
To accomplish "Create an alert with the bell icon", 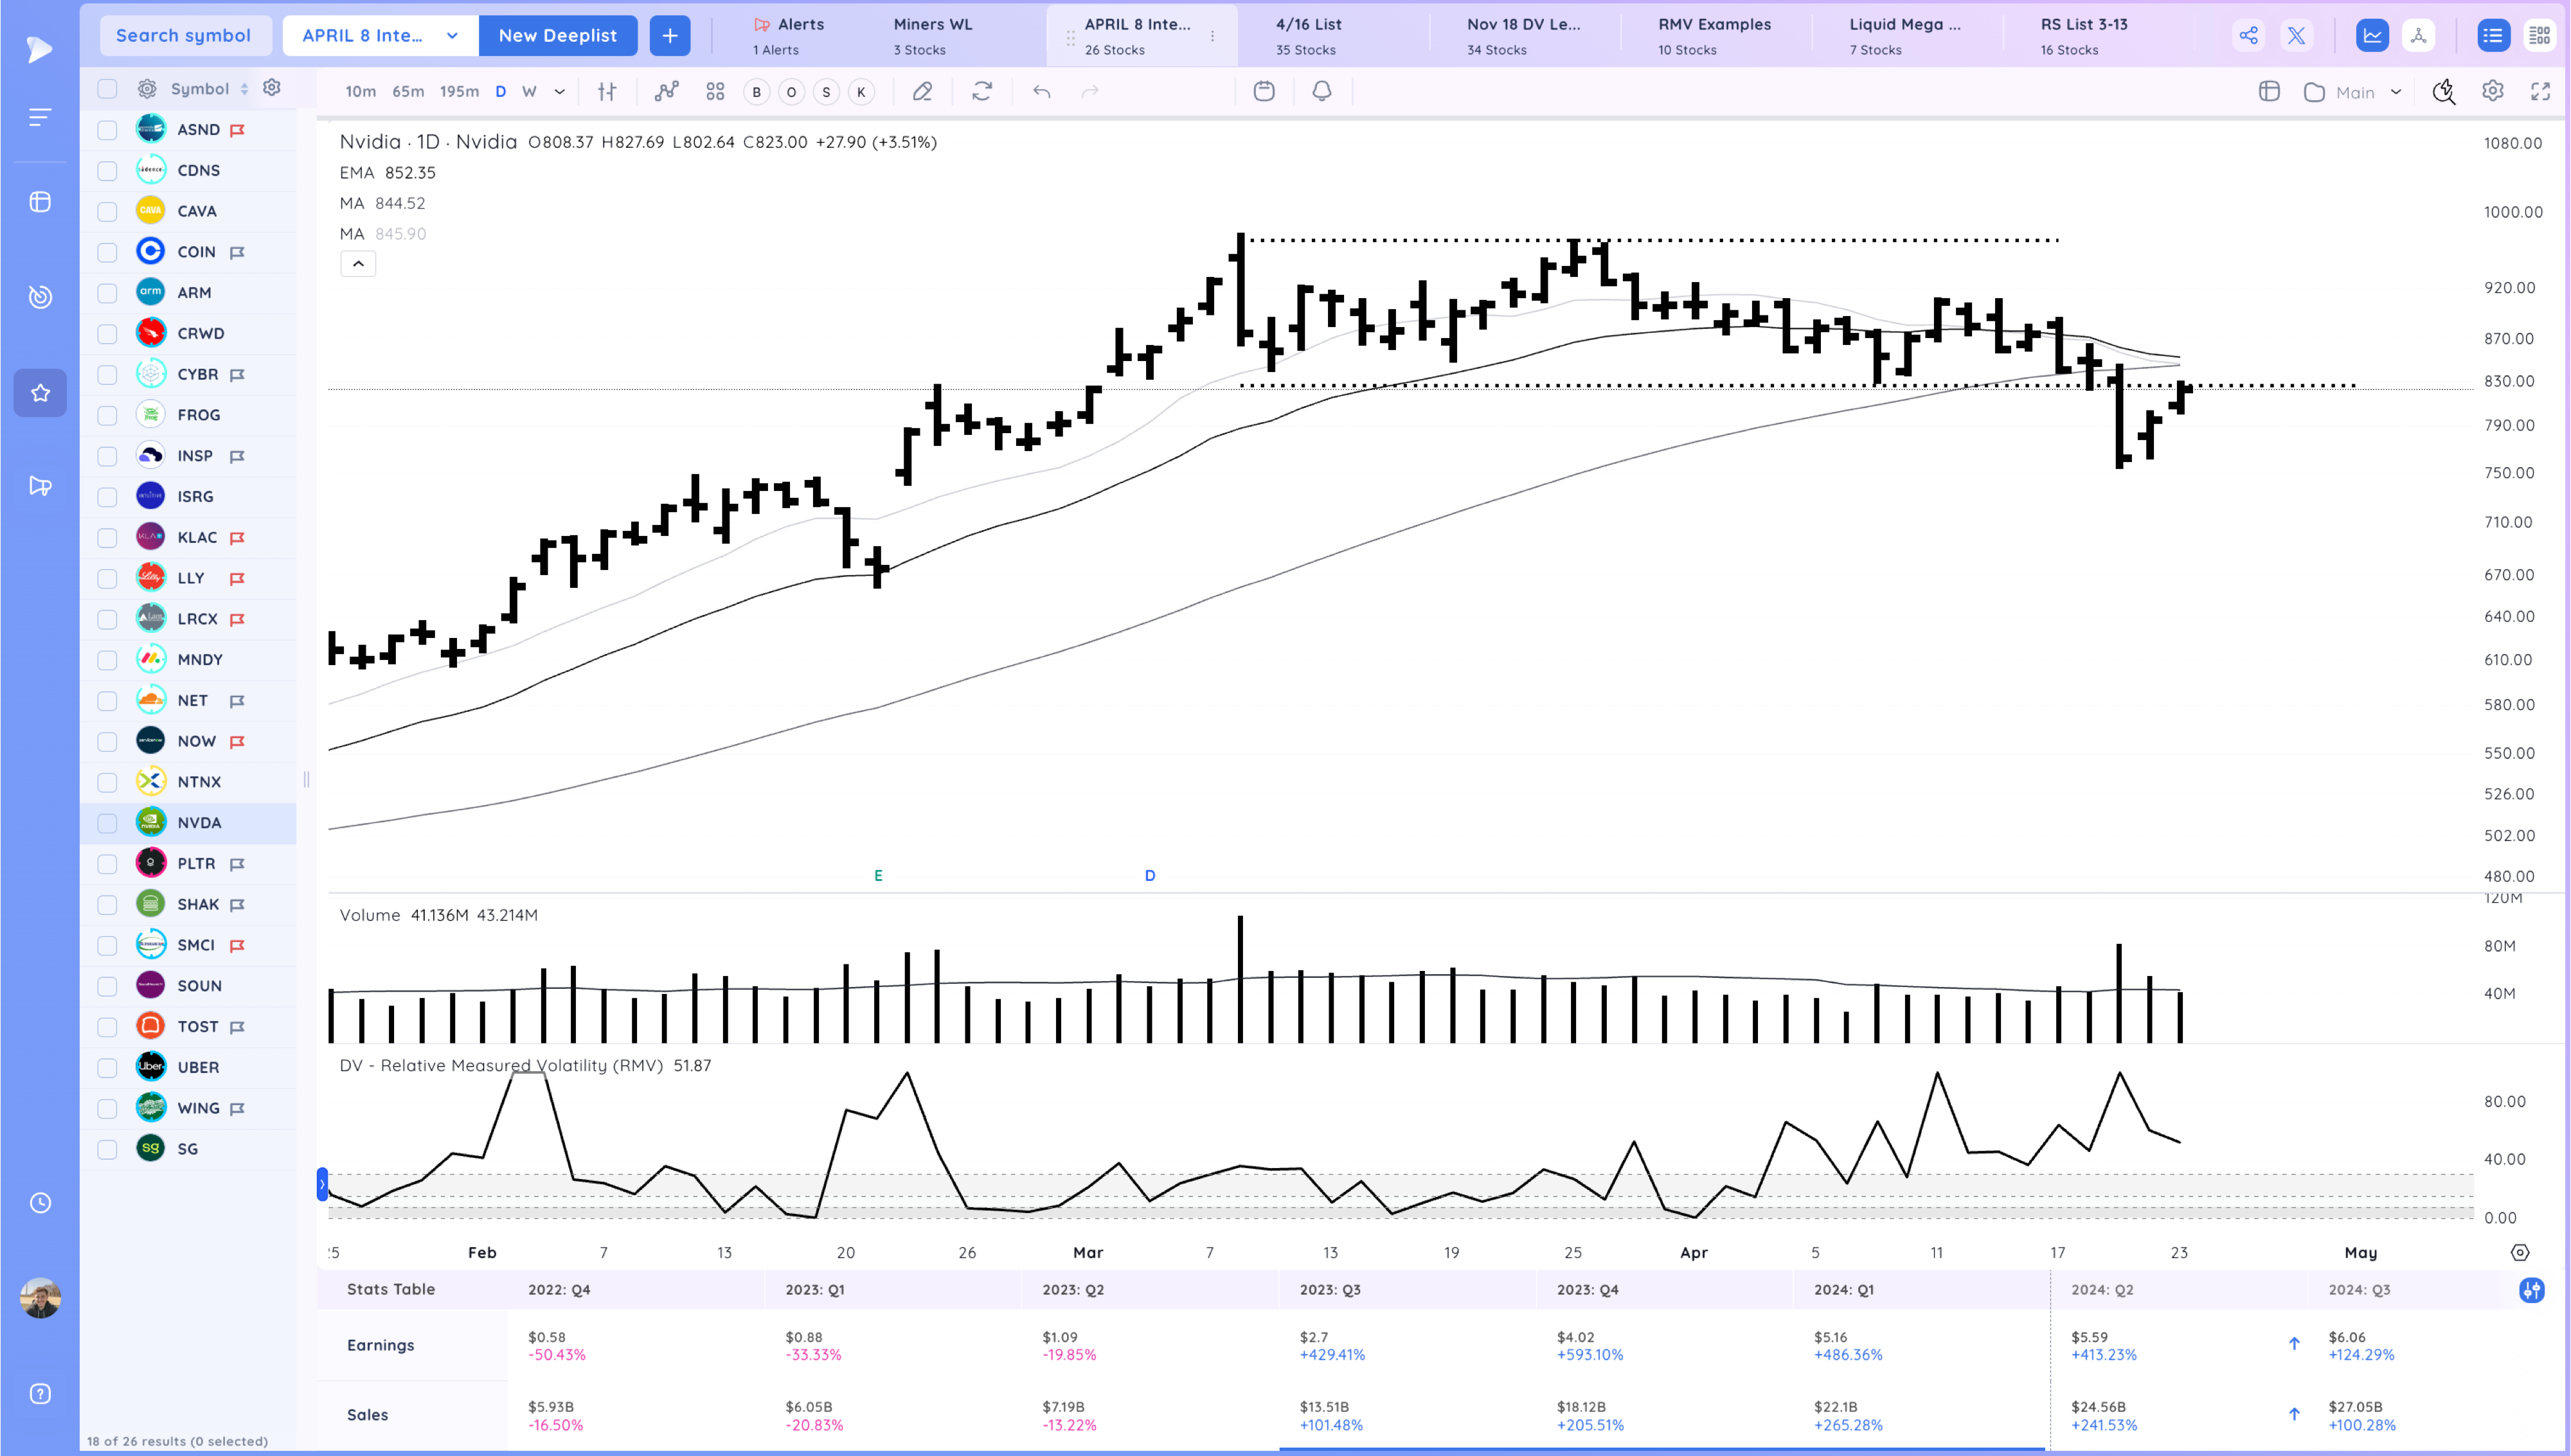I will (1322, 92).
